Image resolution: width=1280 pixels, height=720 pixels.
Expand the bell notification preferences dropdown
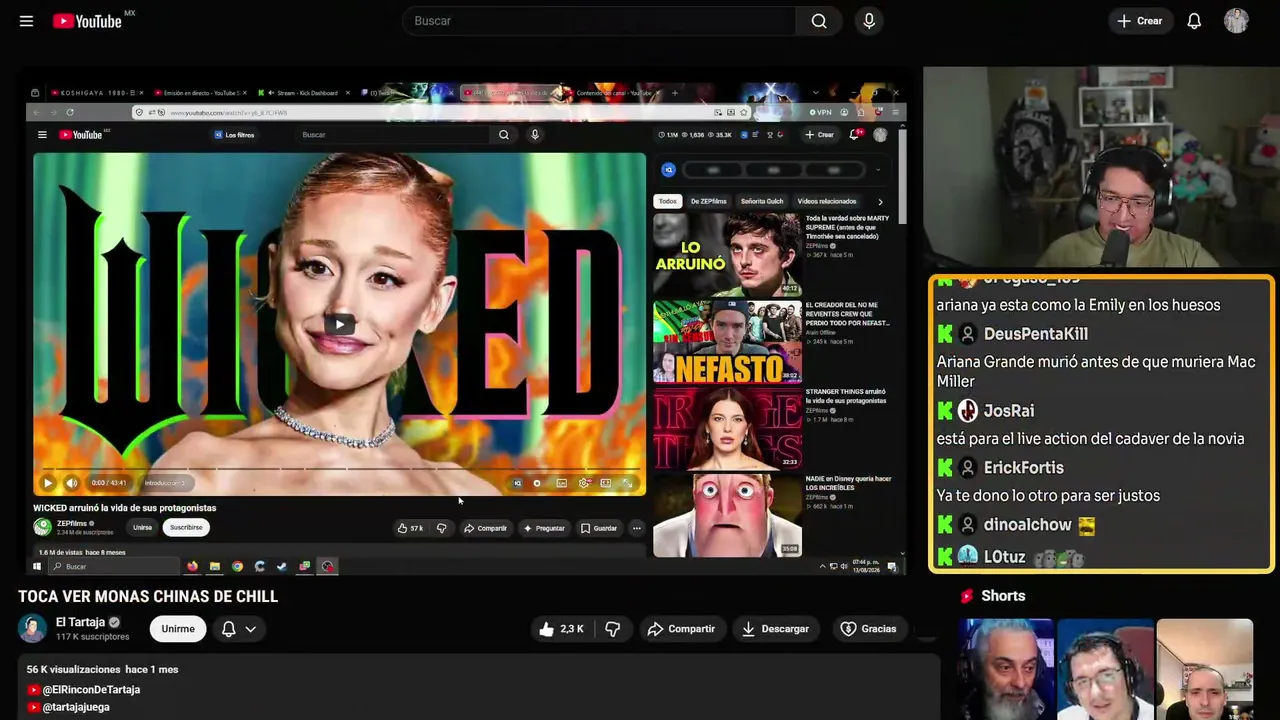coord(239,629)
